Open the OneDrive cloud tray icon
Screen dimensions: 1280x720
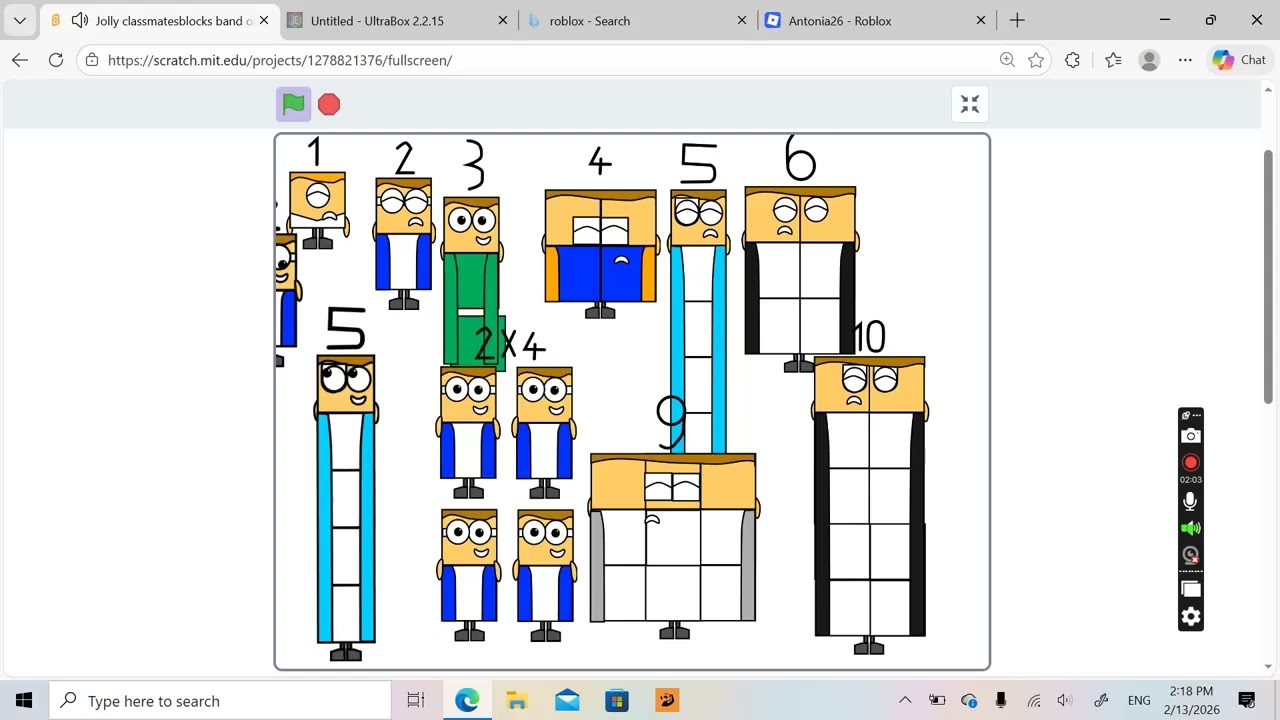pos(969,701)
